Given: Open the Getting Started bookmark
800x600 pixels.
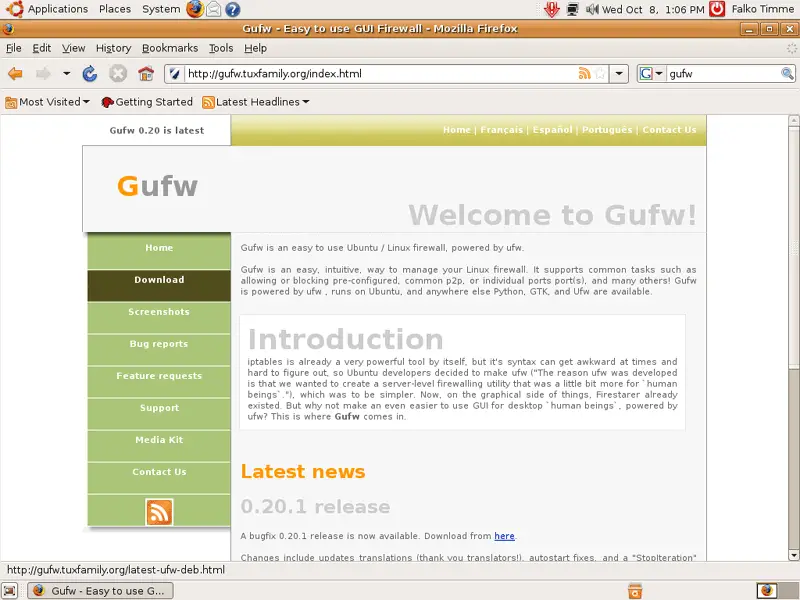Looking at the screenshot, I should tap(147, 102).
